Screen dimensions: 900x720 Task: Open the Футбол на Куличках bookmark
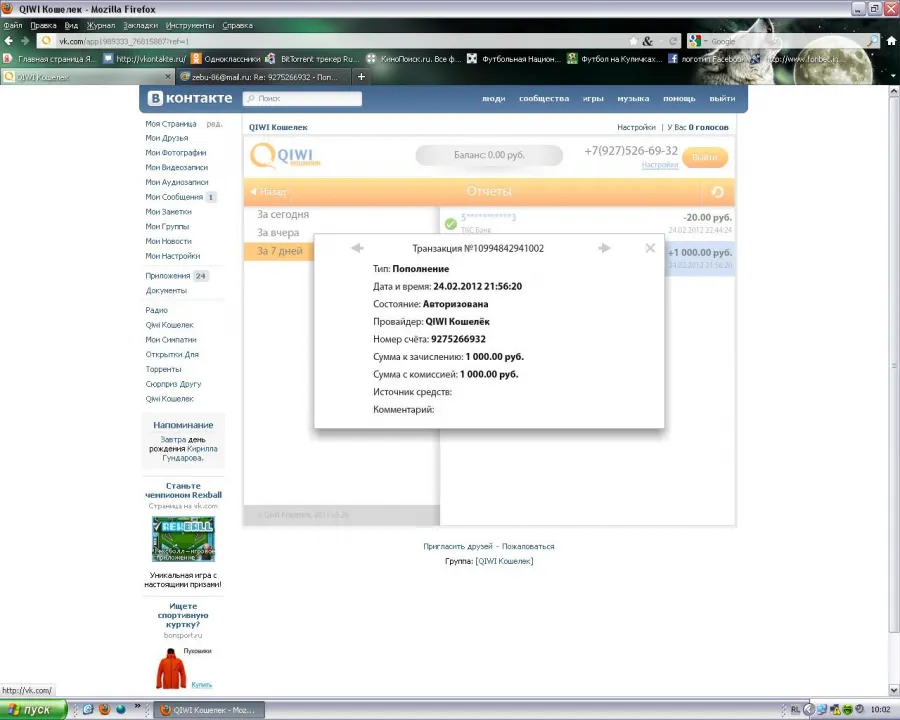pyautogui.click(x=615, y=59)
